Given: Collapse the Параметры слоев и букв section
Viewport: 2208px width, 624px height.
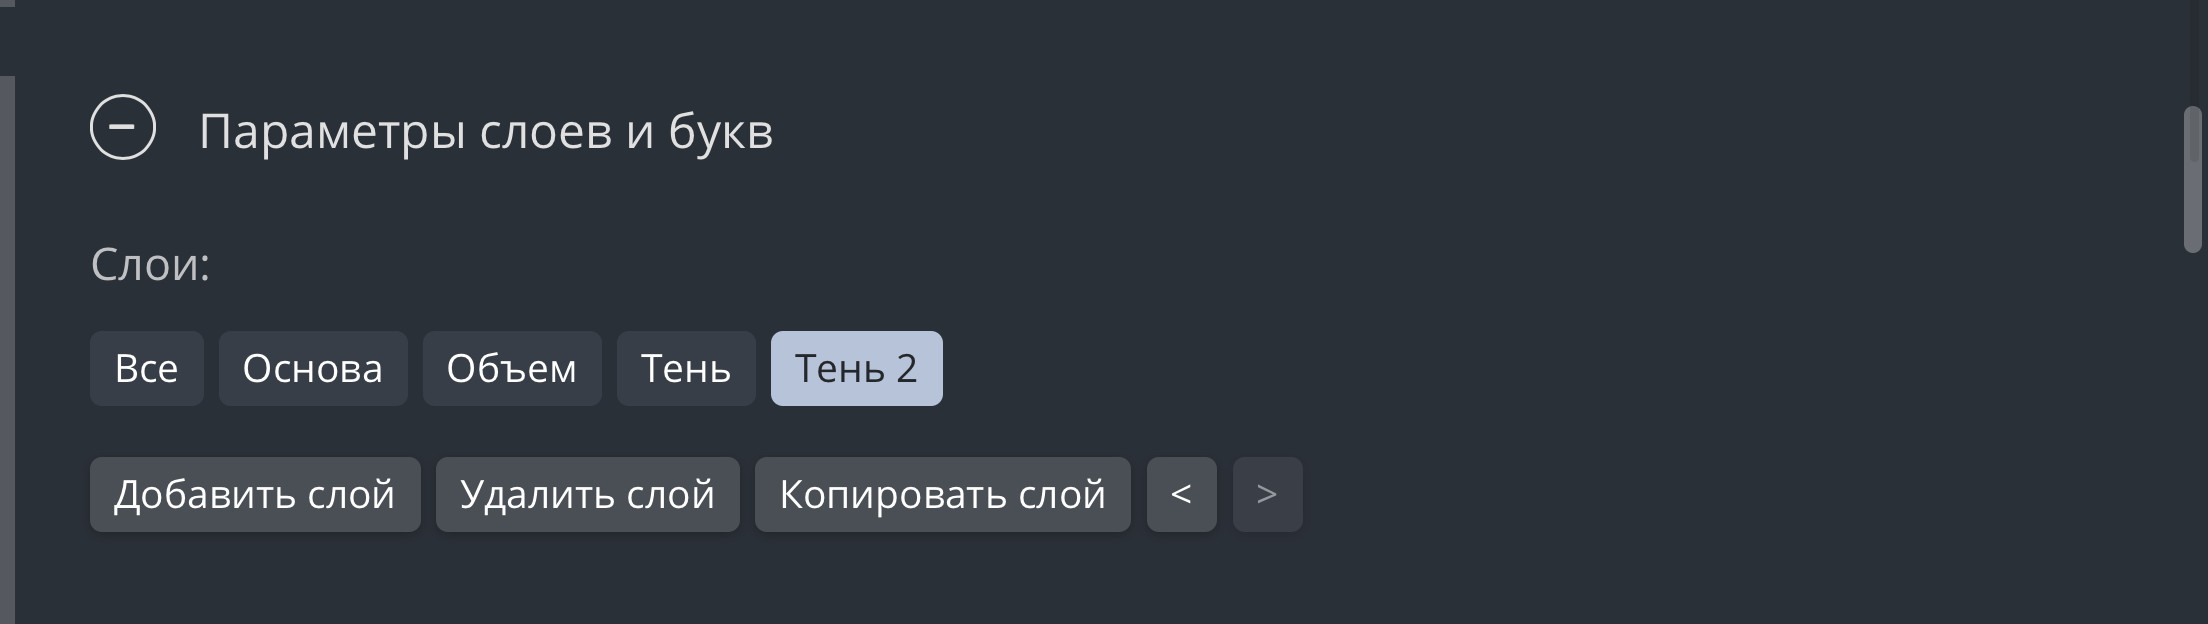Looking at the screenshot, I should tap(123, 127).
